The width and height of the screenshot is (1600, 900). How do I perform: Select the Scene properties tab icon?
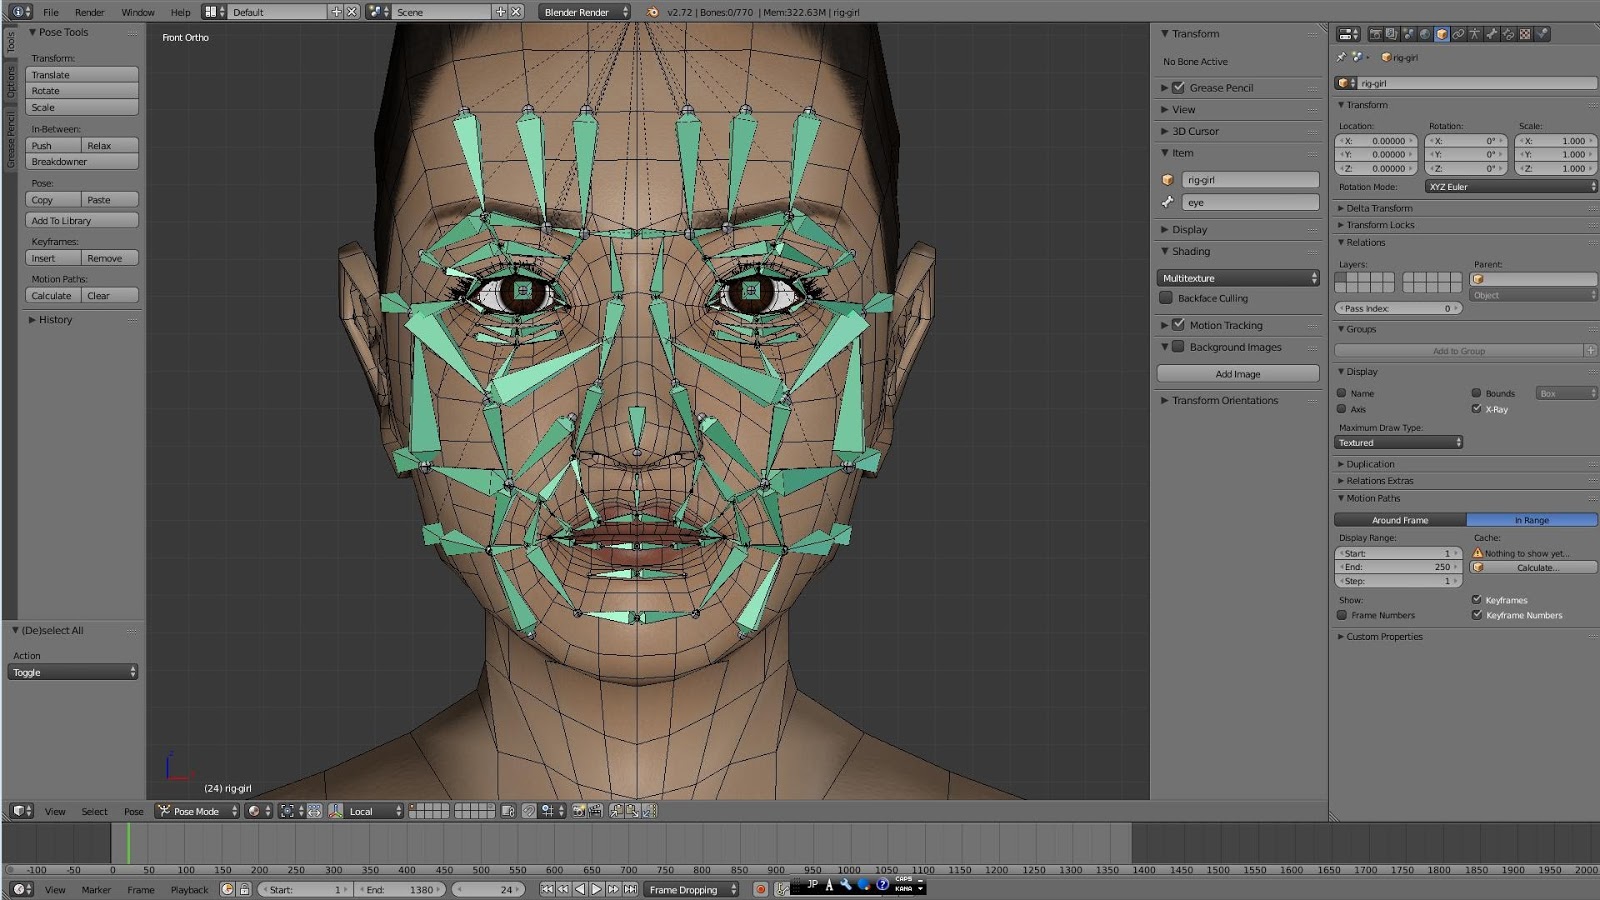coord(1408,34)
